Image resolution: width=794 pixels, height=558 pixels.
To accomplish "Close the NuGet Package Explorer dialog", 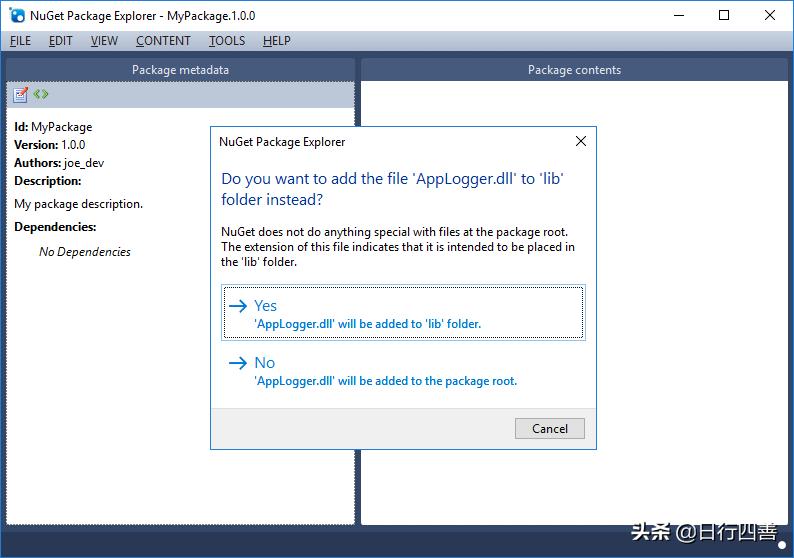I will [x=581, y=141].
